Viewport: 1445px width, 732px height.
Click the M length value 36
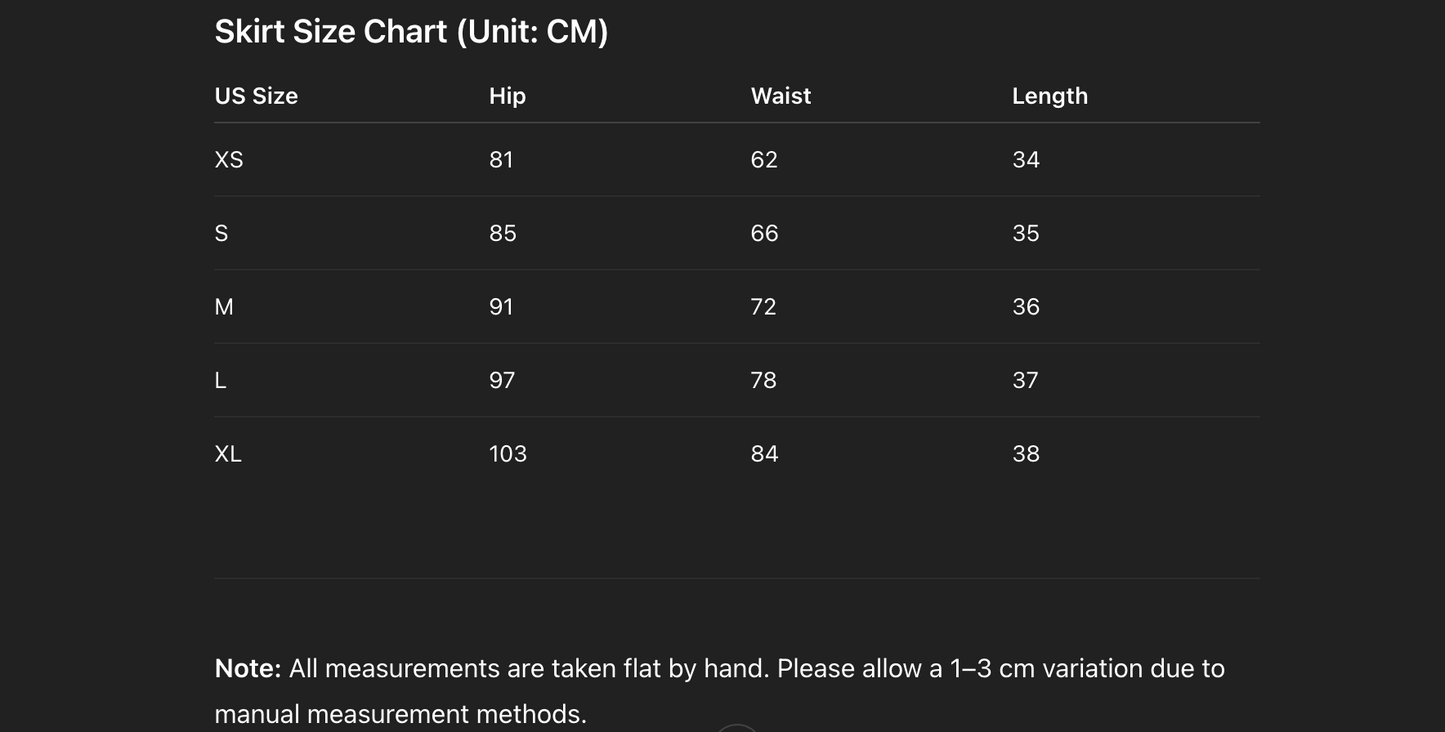click(x=1026, y=307)
